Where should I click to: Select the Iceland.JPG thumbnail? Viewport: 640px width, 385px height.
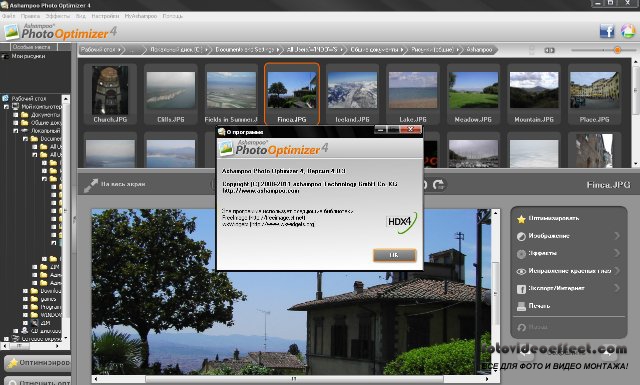(x=352, y=94)
